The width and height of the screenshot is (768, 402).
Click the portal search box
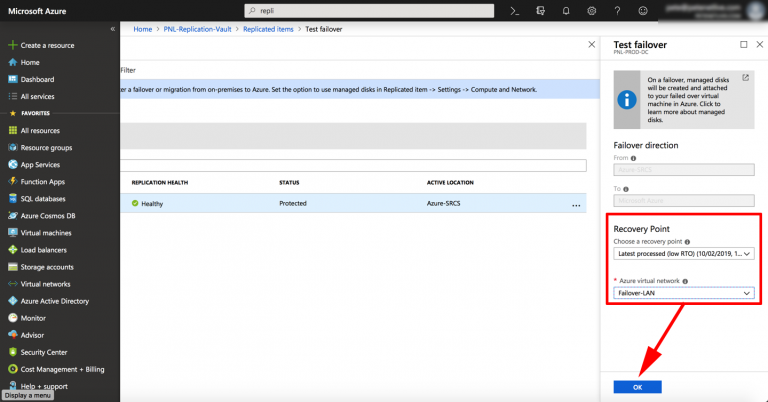click(369, 11)
